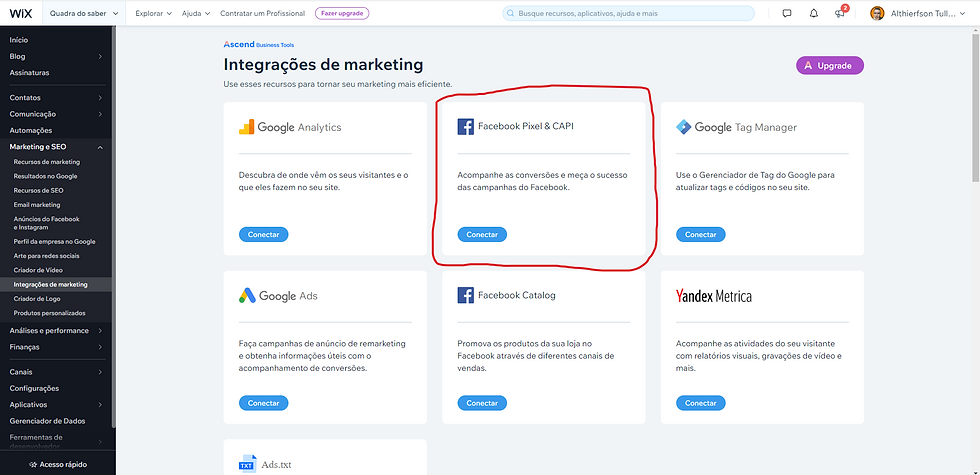Screen dimensions: 980x475
Task: Open Anúncios do Facebook e Instagram
Action: (46, 223)
